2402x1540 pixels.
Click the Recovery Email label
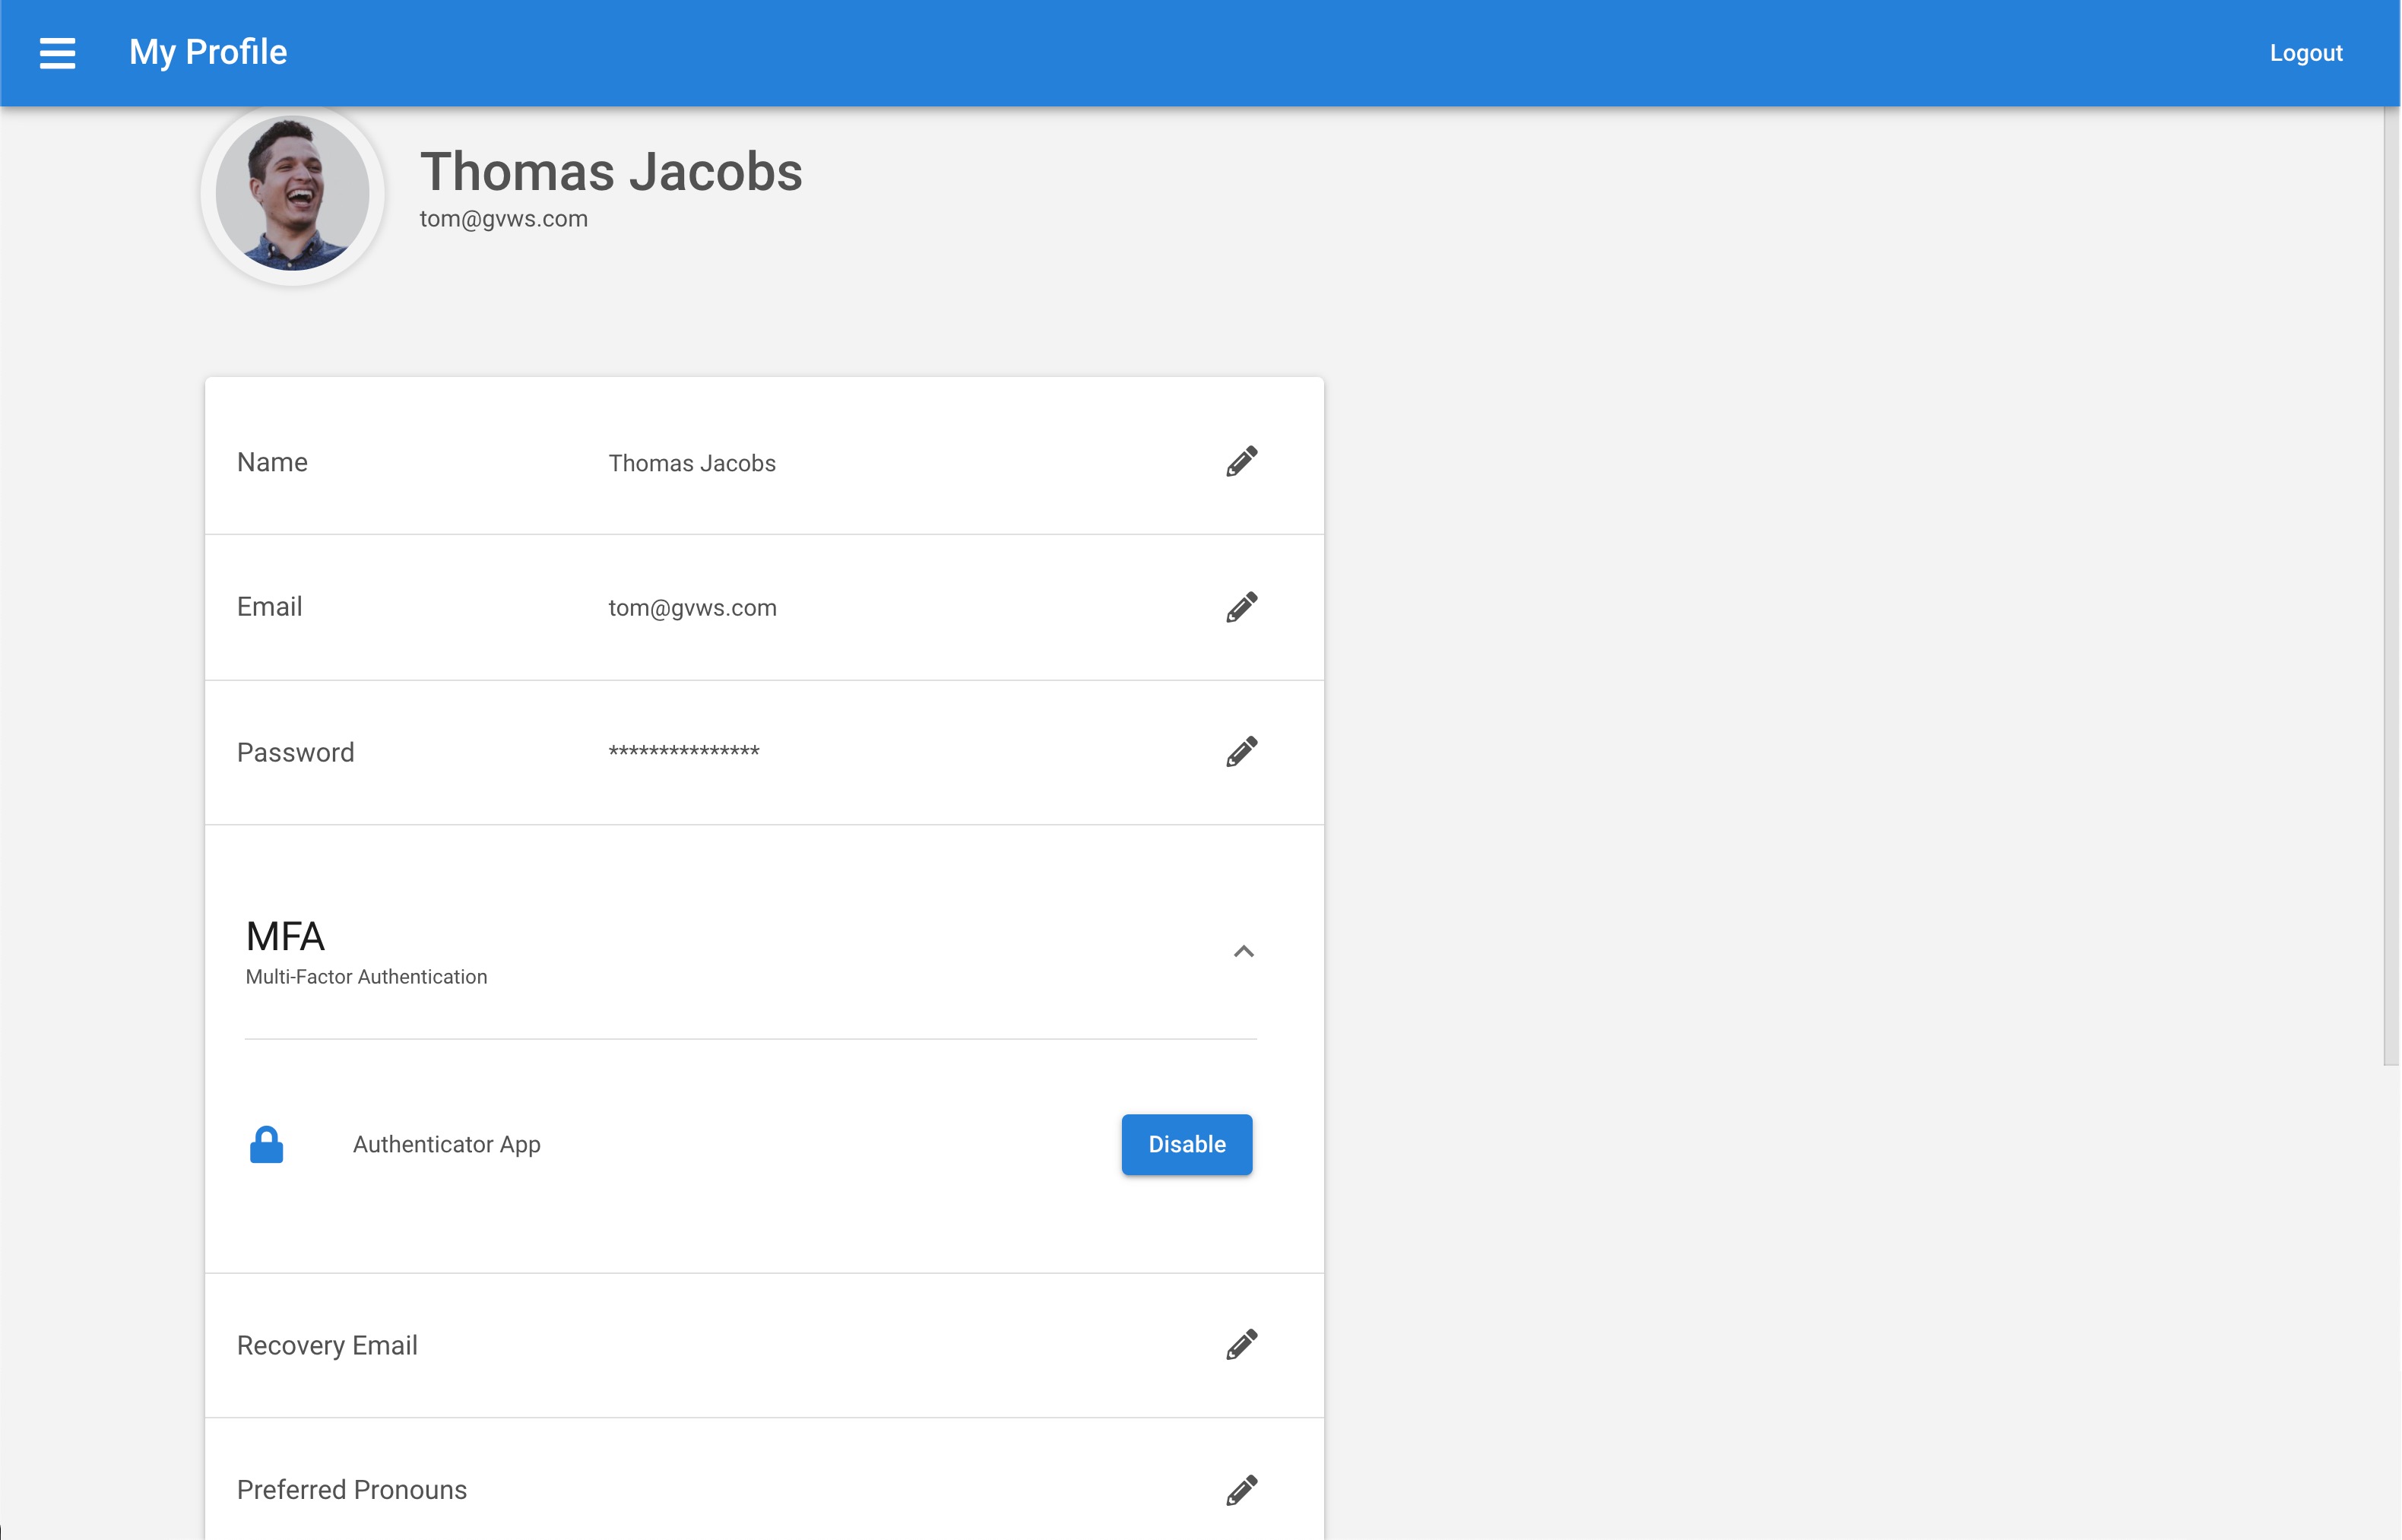coord(327,1346)
